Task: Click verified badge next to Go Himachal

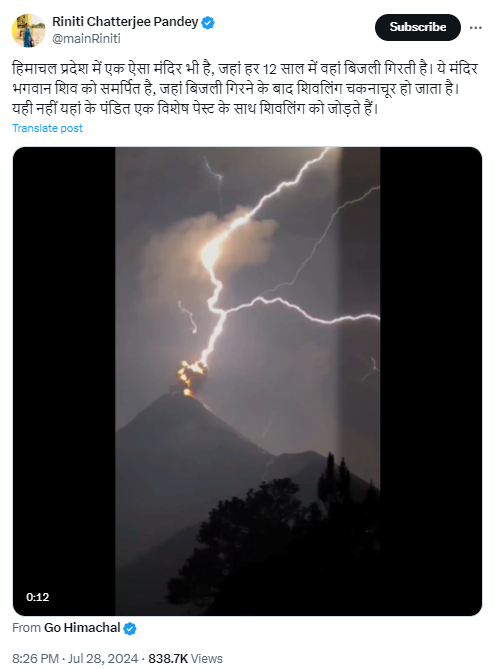Action: 130,628
